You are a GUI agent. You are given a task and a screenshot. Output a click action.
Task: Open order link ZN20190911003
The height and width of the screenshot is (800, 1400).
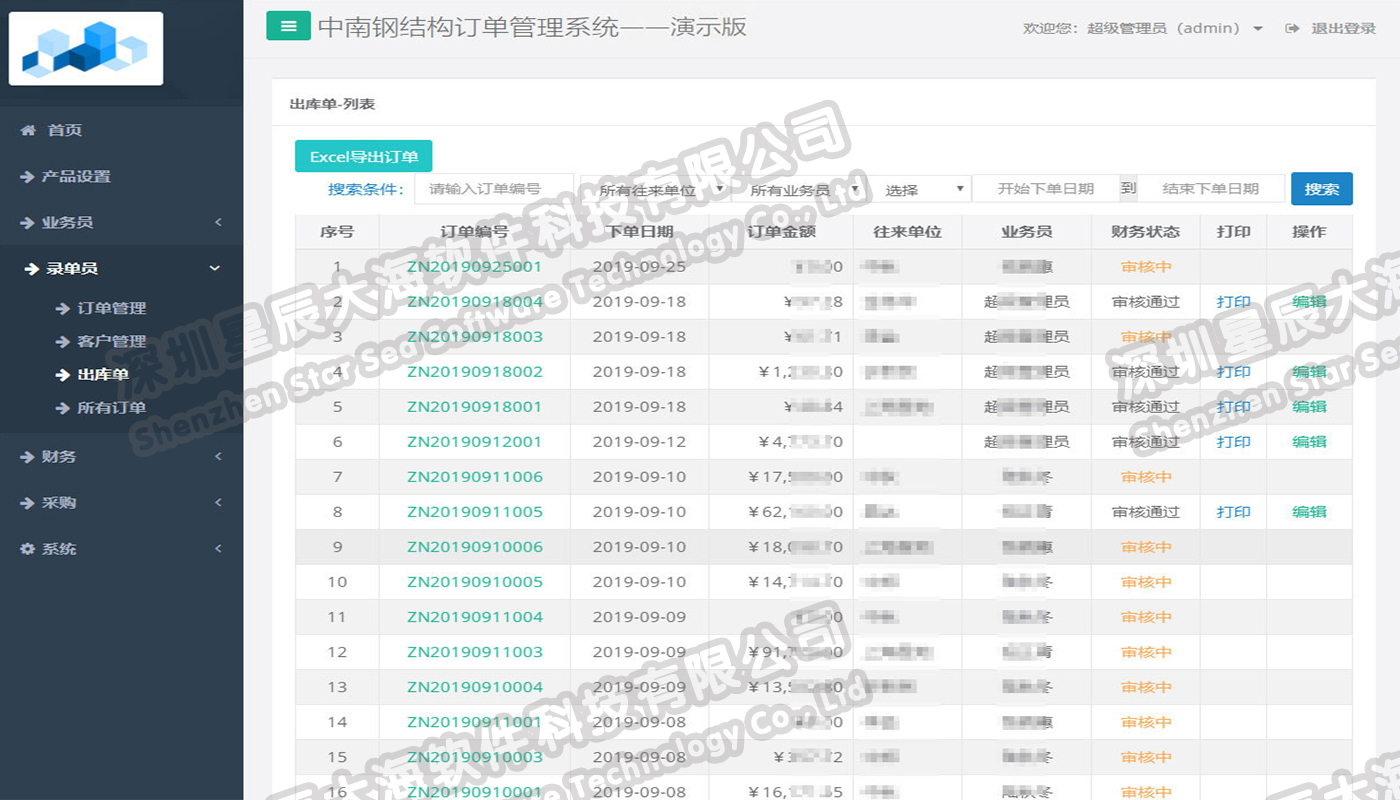(474, 652)
